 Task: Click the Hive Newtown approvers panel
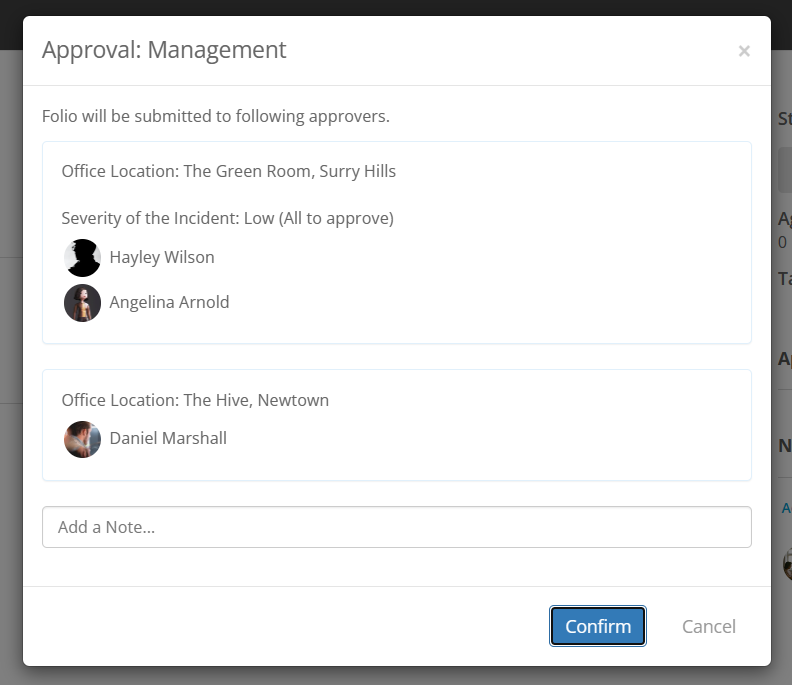(x=397, y=425)
